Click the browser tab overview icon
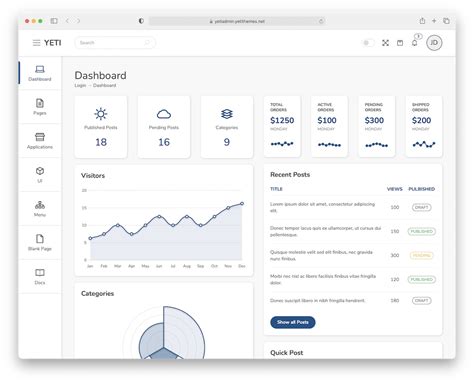Viewport: 474px width, 383px height. click(446, 21)
